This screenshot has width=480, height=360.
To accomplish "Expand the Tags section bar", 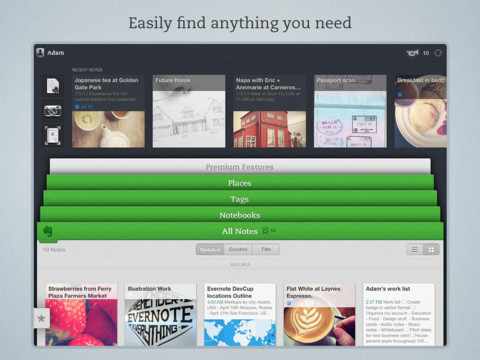I will click(240, 199).
